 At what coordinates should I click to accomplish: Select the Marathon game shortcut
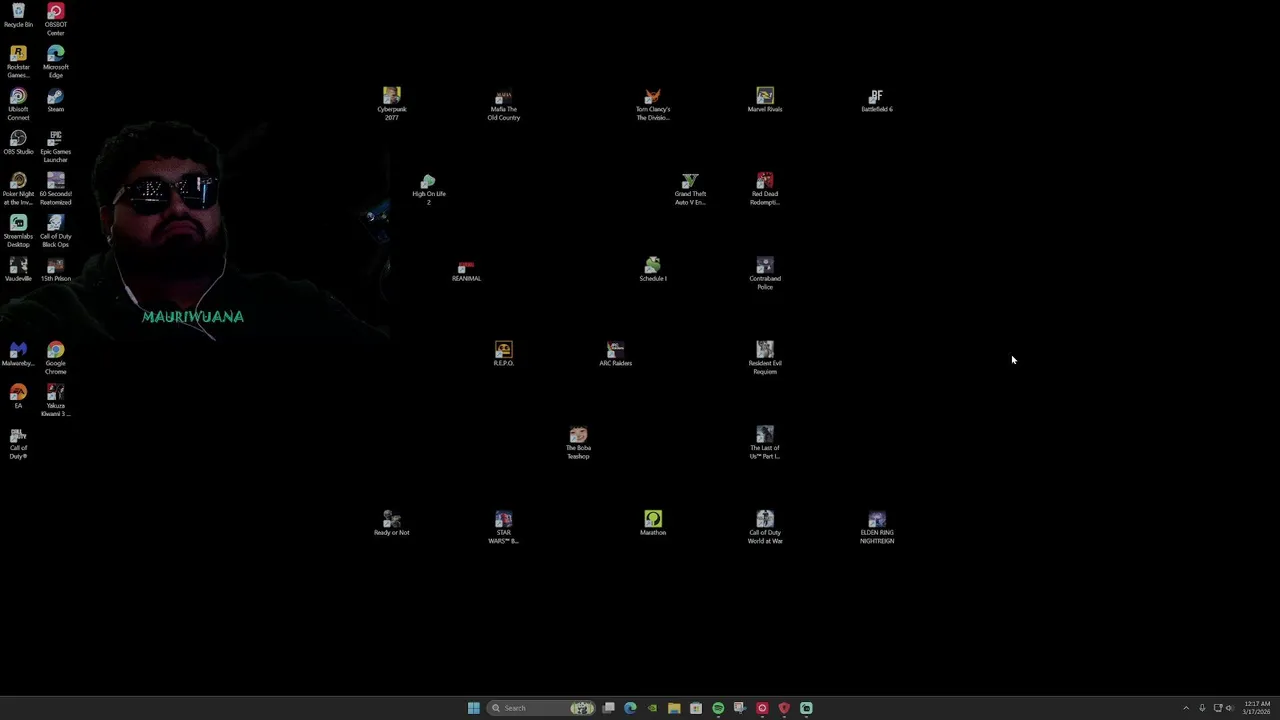[x=653, y=523]
